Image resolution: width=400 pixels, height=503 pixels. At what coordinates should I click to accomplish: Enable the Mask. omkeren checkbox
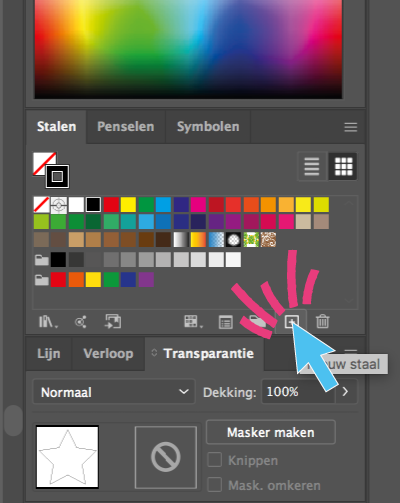[x=215, y=485]
